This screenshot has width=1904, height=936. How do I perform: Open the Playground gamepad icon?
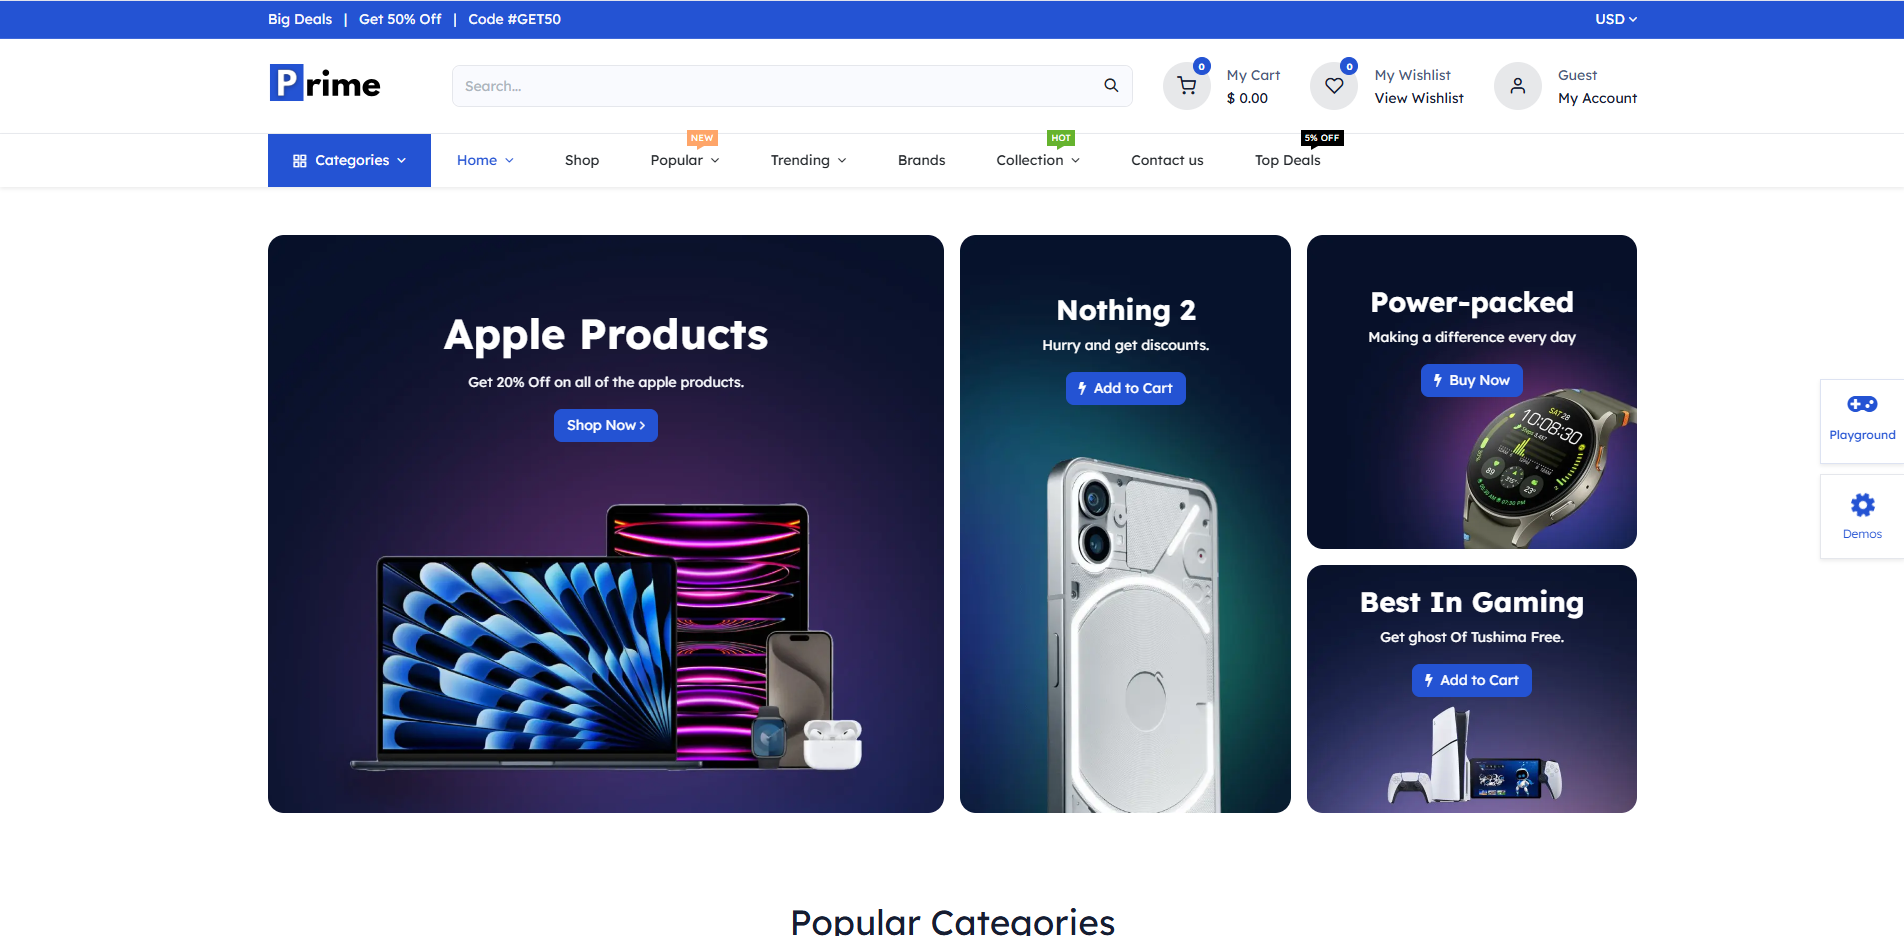(x=1862, y=405)
